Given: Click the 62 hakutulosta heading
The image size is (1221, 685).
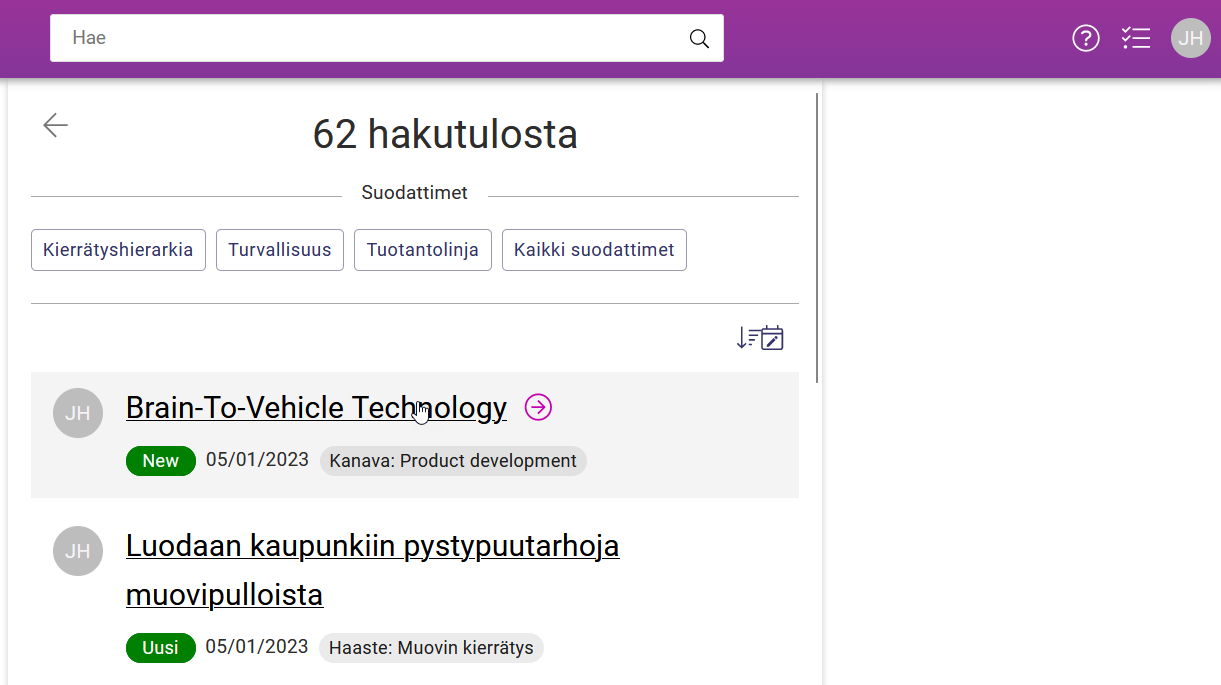Looking at the screenshot, I should pyautogui.click(x=445, y=134).
